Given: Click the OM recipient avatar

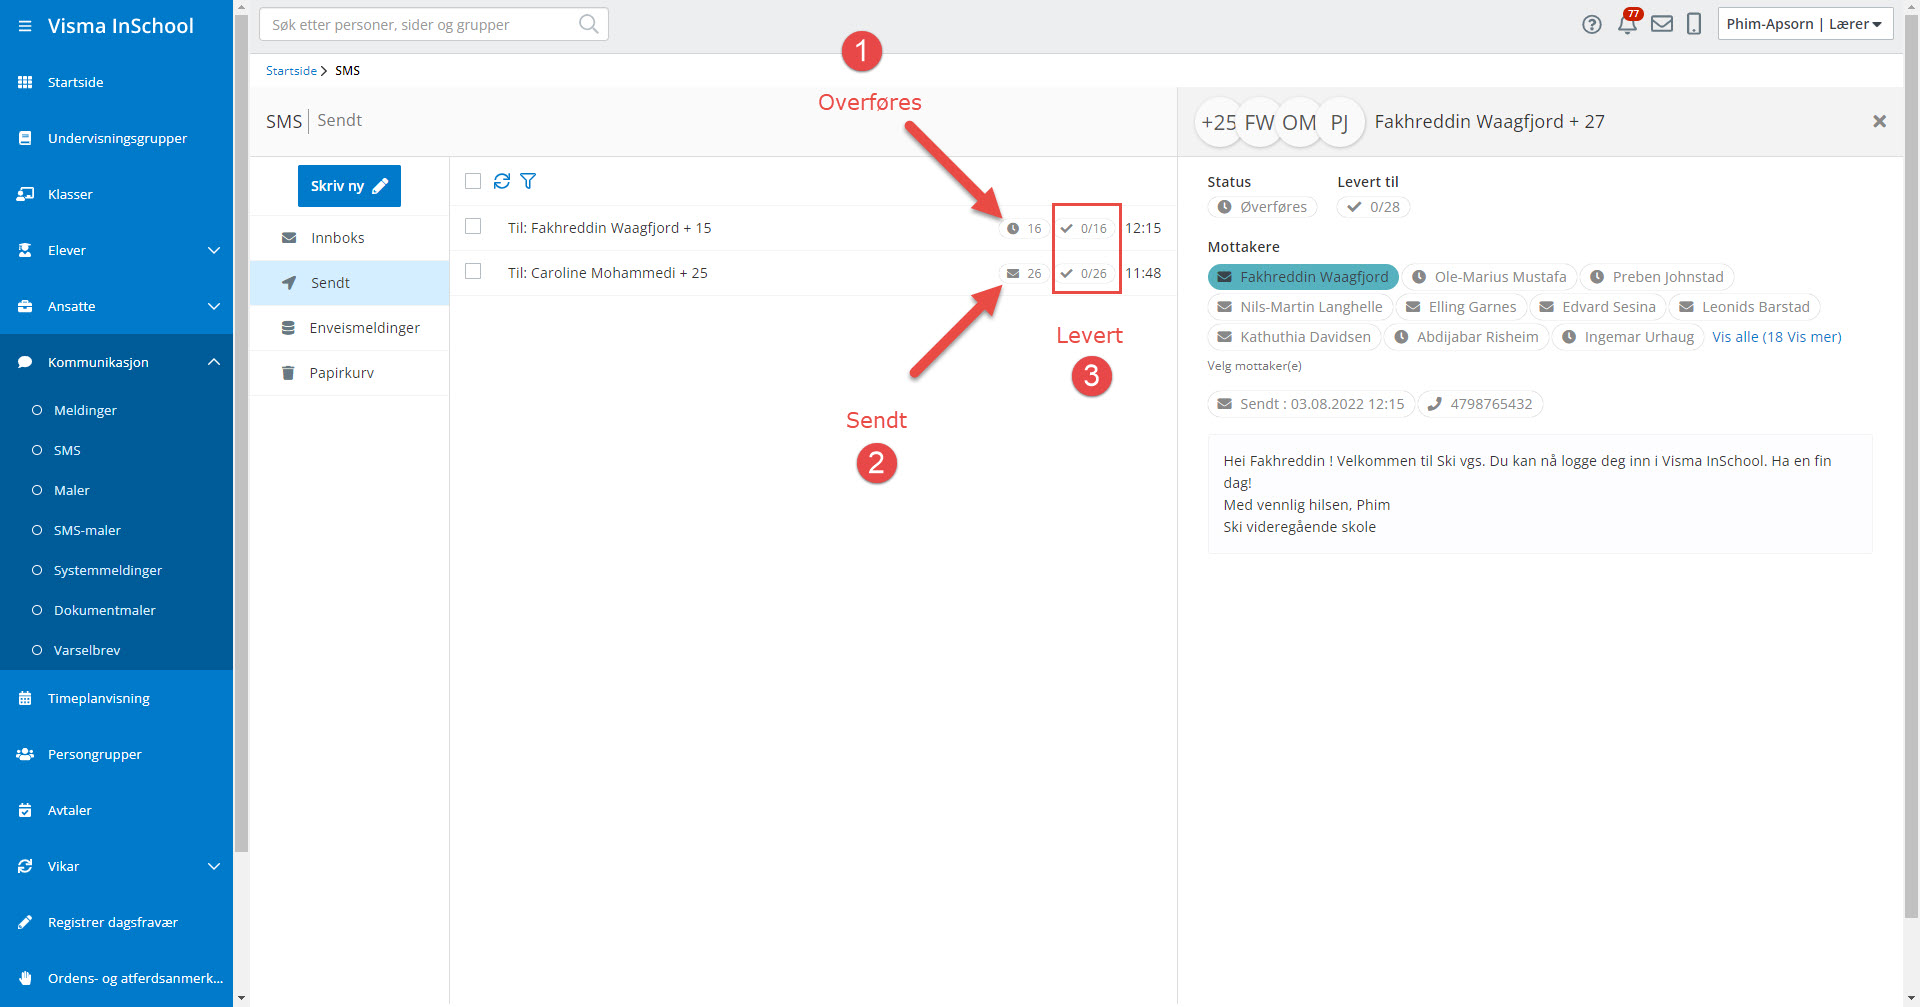Looking at the screenshot, I should 1300,122.
